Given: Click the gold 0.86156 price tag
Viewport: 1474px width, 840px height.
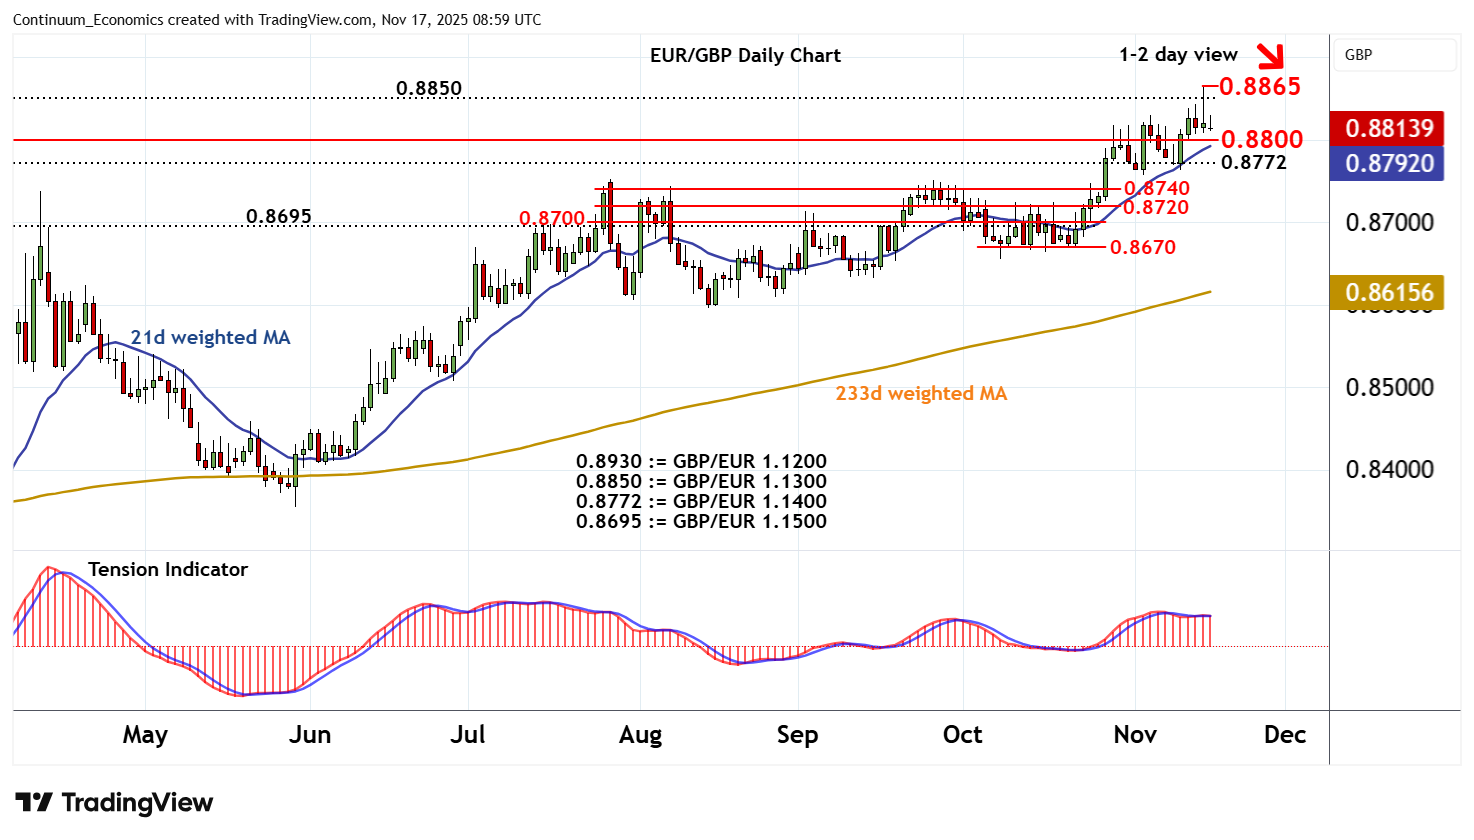Looking at the screenshot, I should click(x=1388, y=292).
